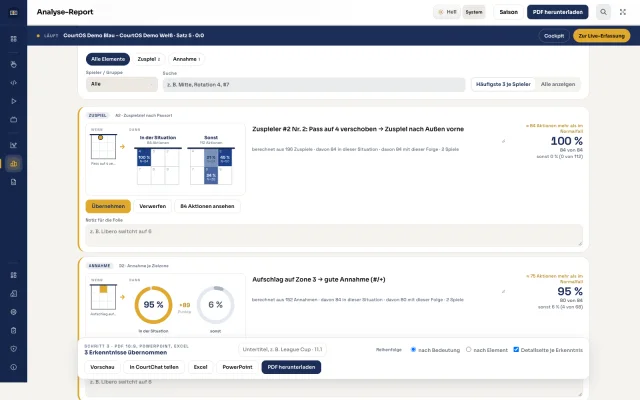Uncheck 'Detailseite je Erkenntnis' checkbox
This screenshot has width=640, height=400.
point(516,350)
